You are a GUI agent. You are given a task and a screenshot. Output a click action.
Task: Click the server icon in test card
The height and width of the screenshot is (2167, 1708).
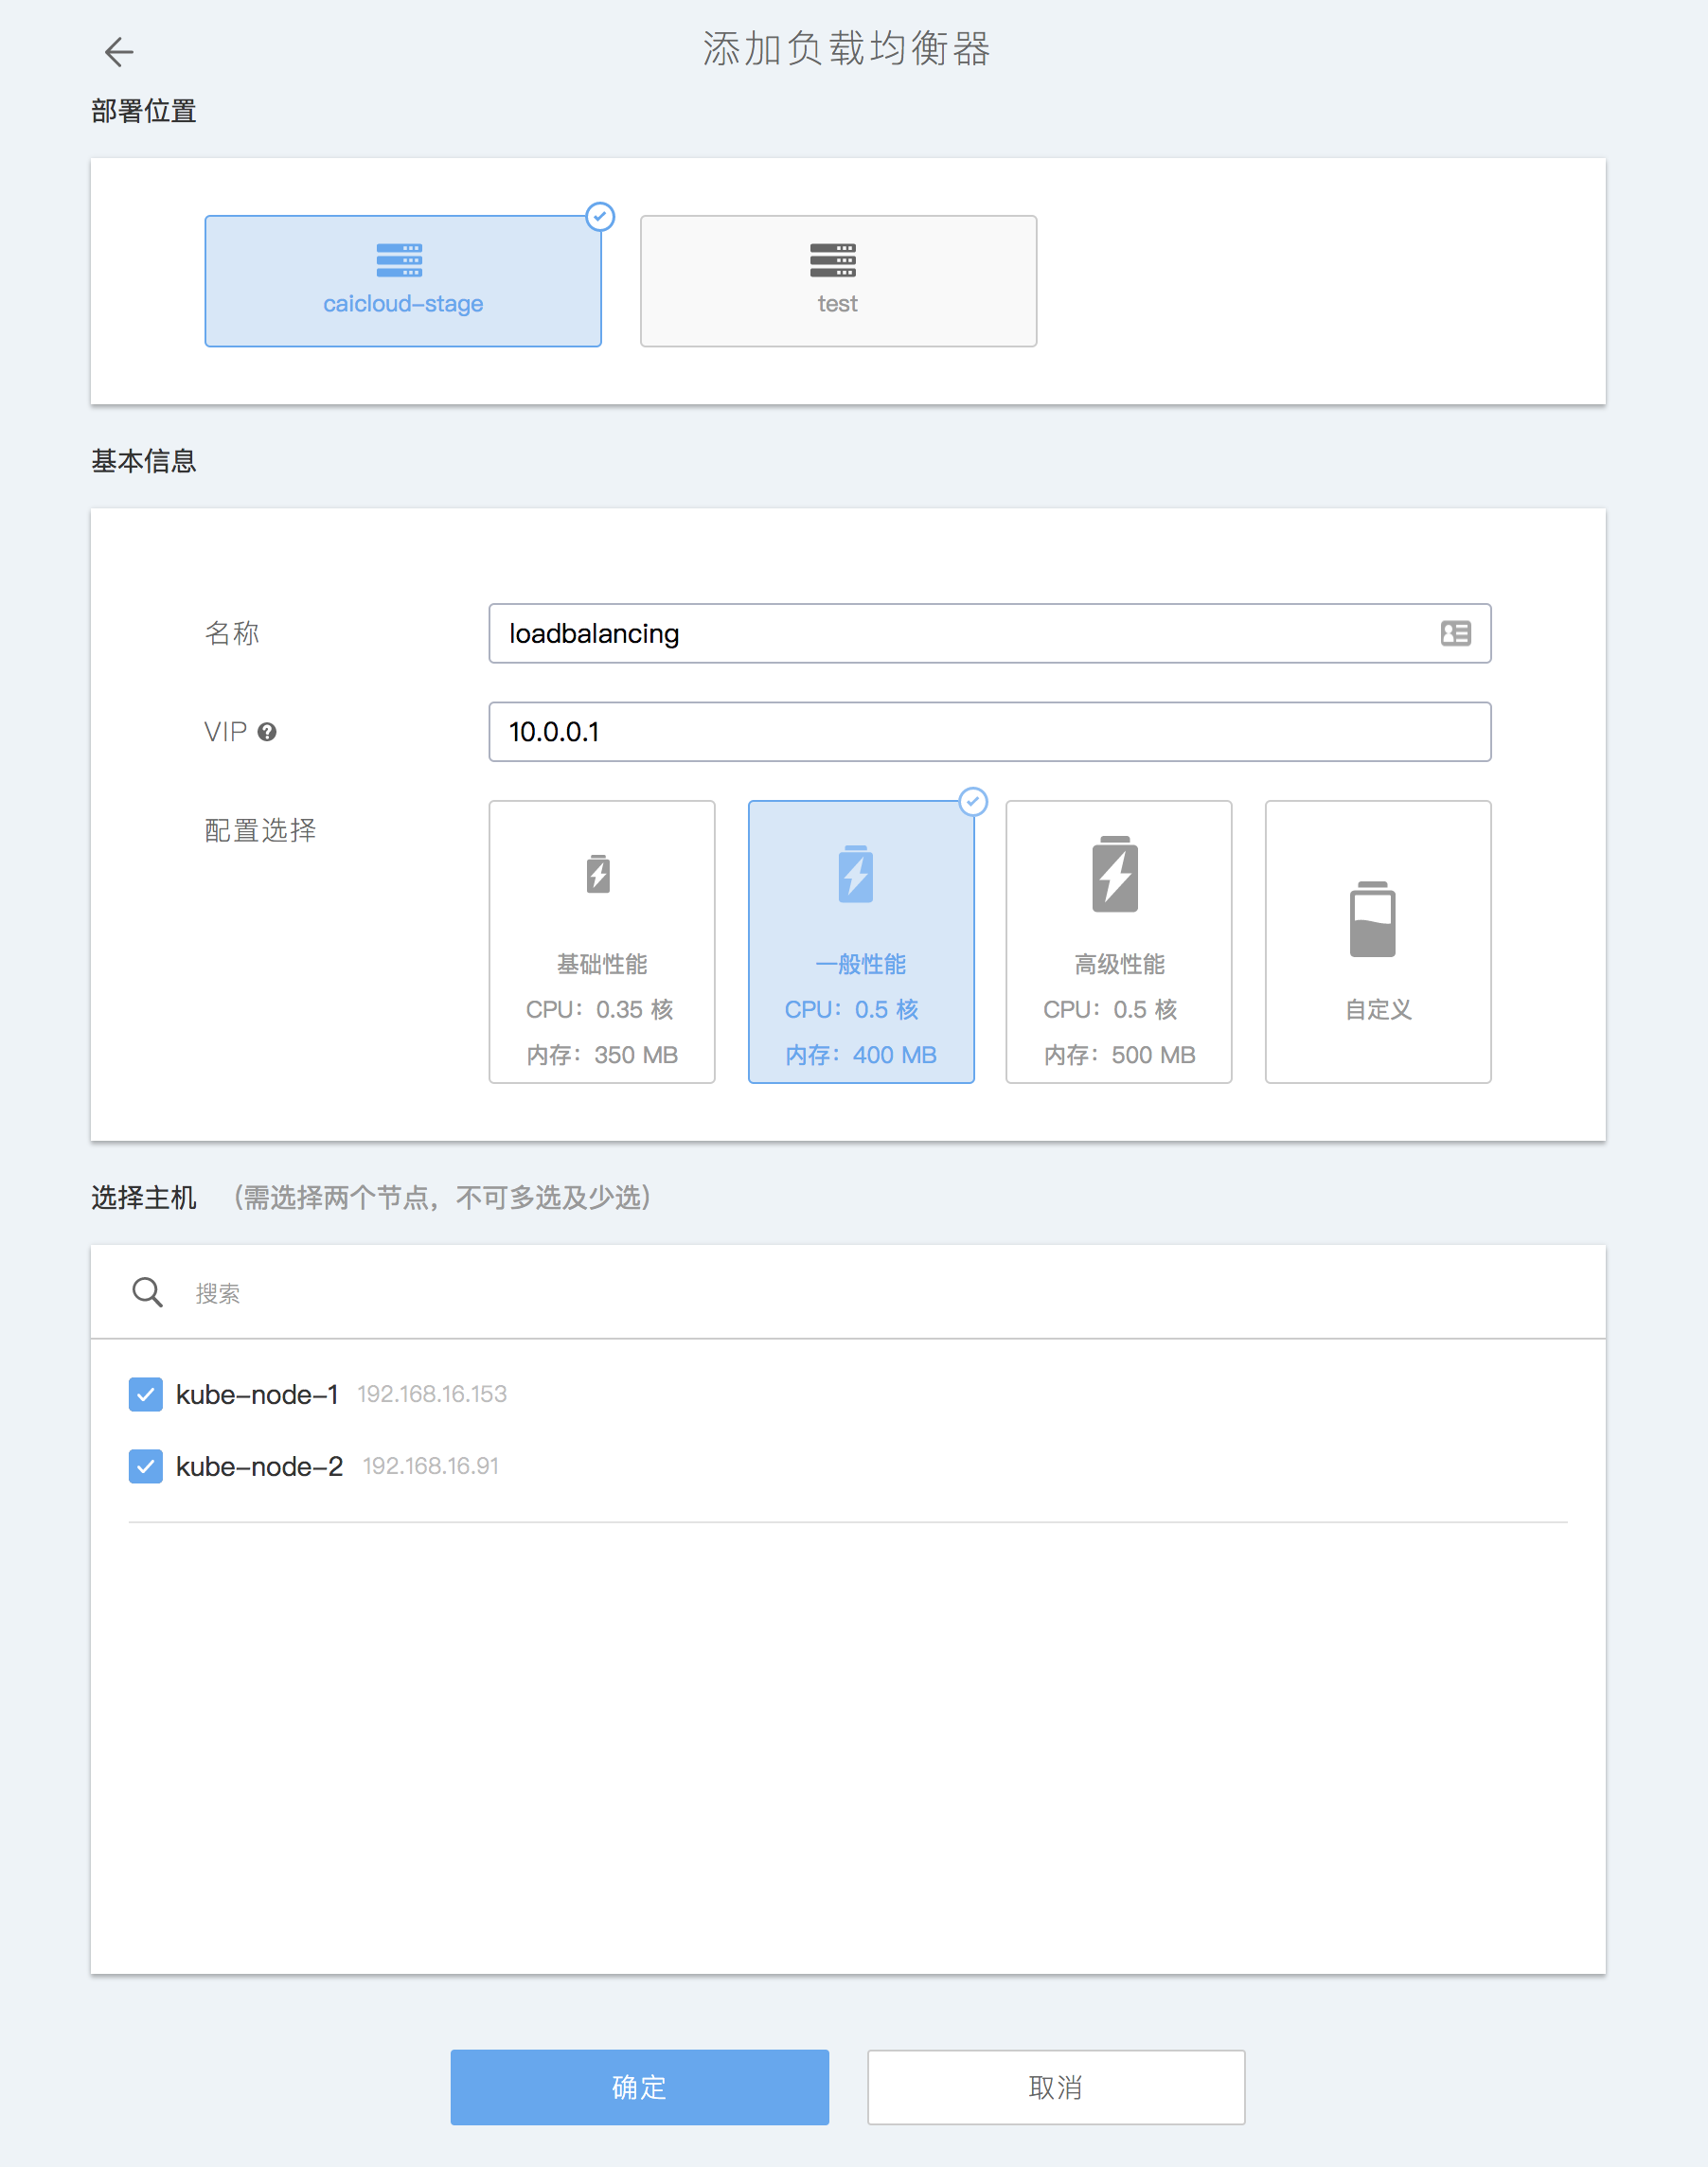[832, 260]
